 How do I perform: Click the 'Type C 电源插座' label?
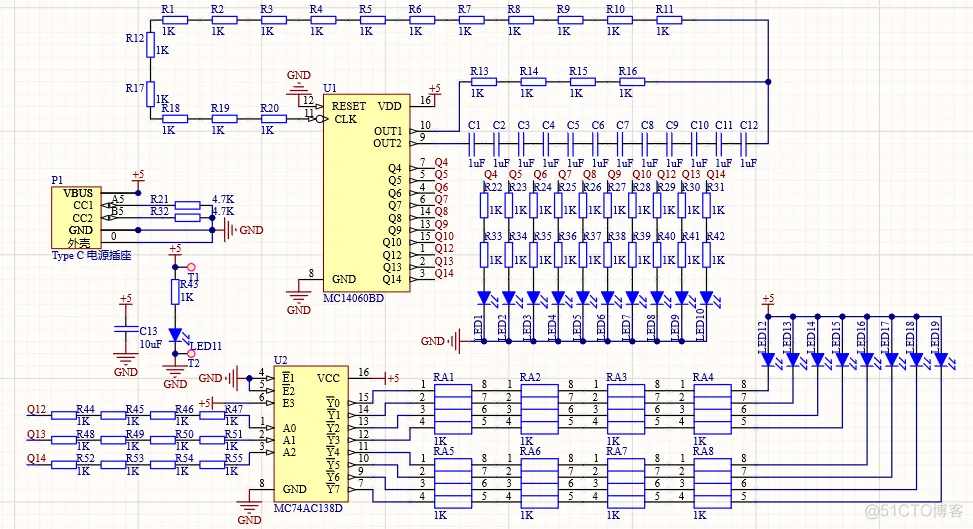pos(91,255)
